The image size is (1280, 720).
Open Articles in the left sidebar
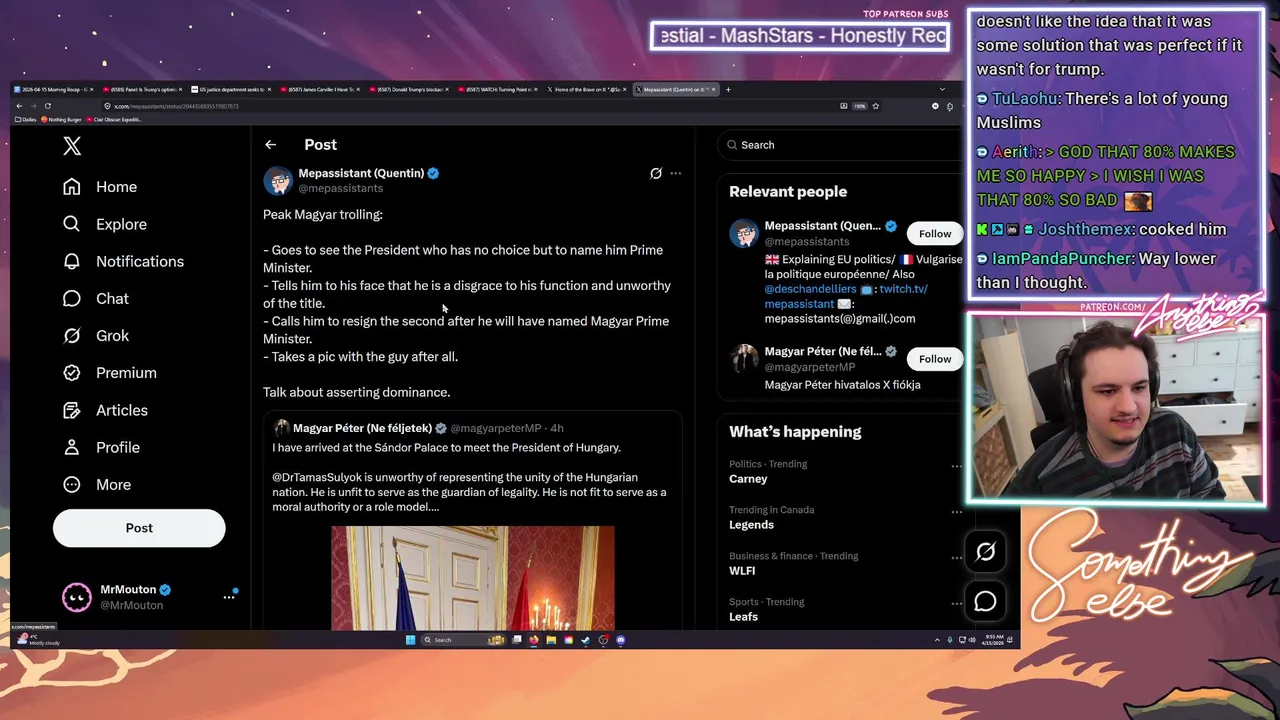pyautogui.click(x=105, y=410)
